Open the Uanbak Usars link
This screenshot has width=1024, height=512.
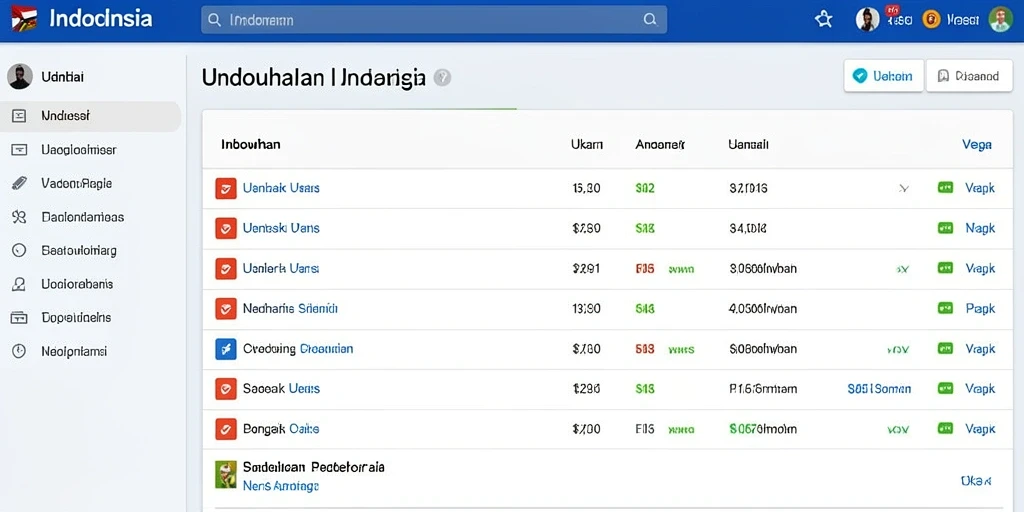pos(281,188)
